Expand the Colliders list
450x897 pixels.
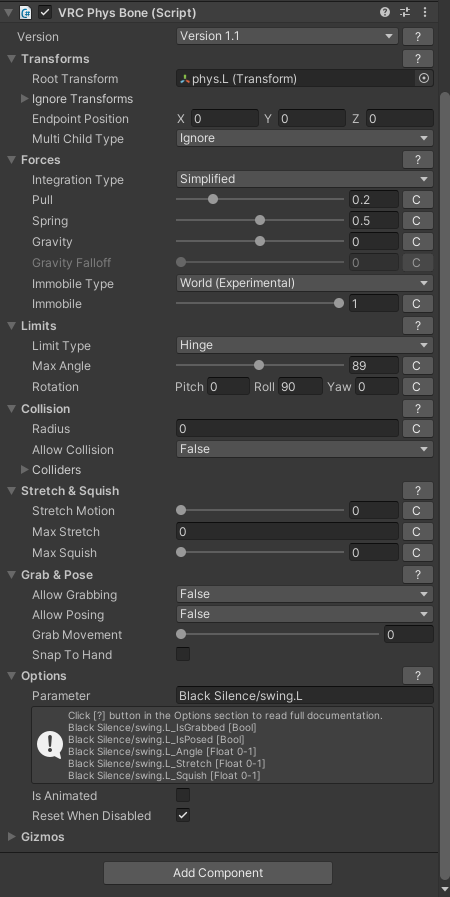[x=25, y=469]
